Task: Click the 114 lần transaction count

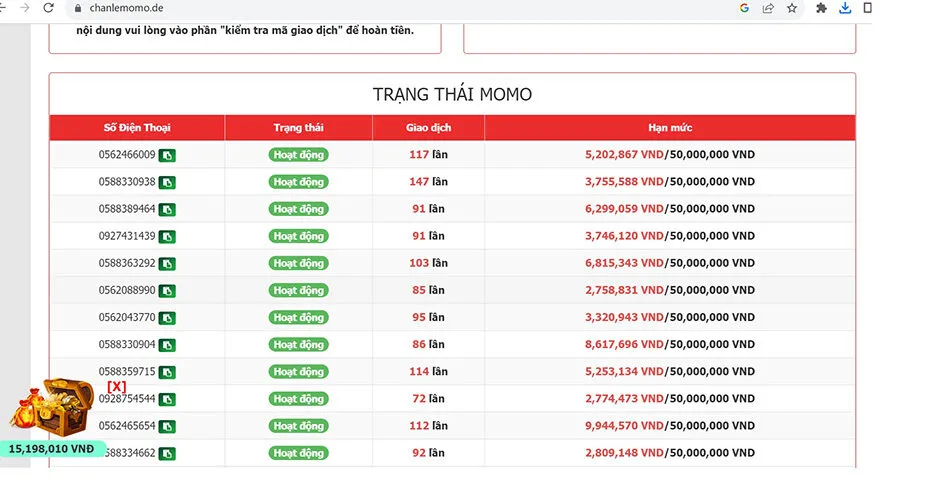Action: (429, 372)
